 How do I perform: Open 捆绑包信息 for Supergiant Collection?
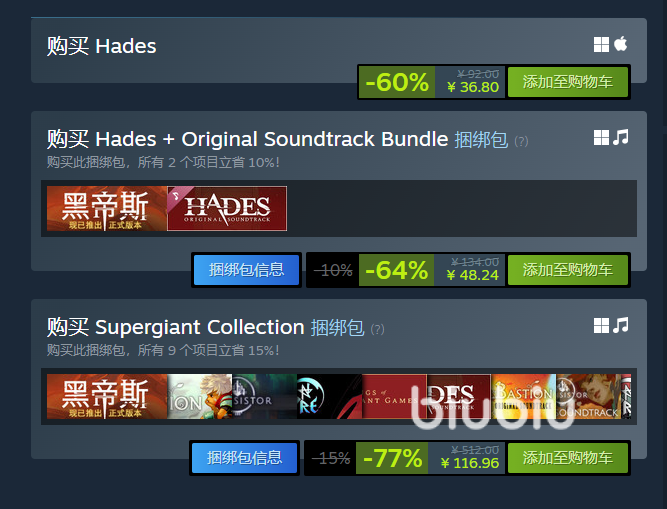[x=245, y=458]
